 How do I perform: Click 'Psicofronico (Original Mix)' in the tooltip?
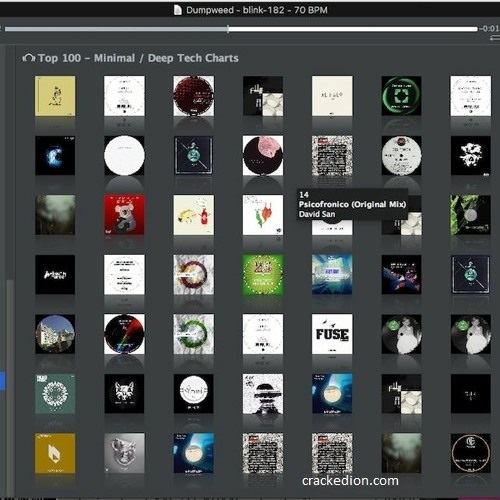352,204
